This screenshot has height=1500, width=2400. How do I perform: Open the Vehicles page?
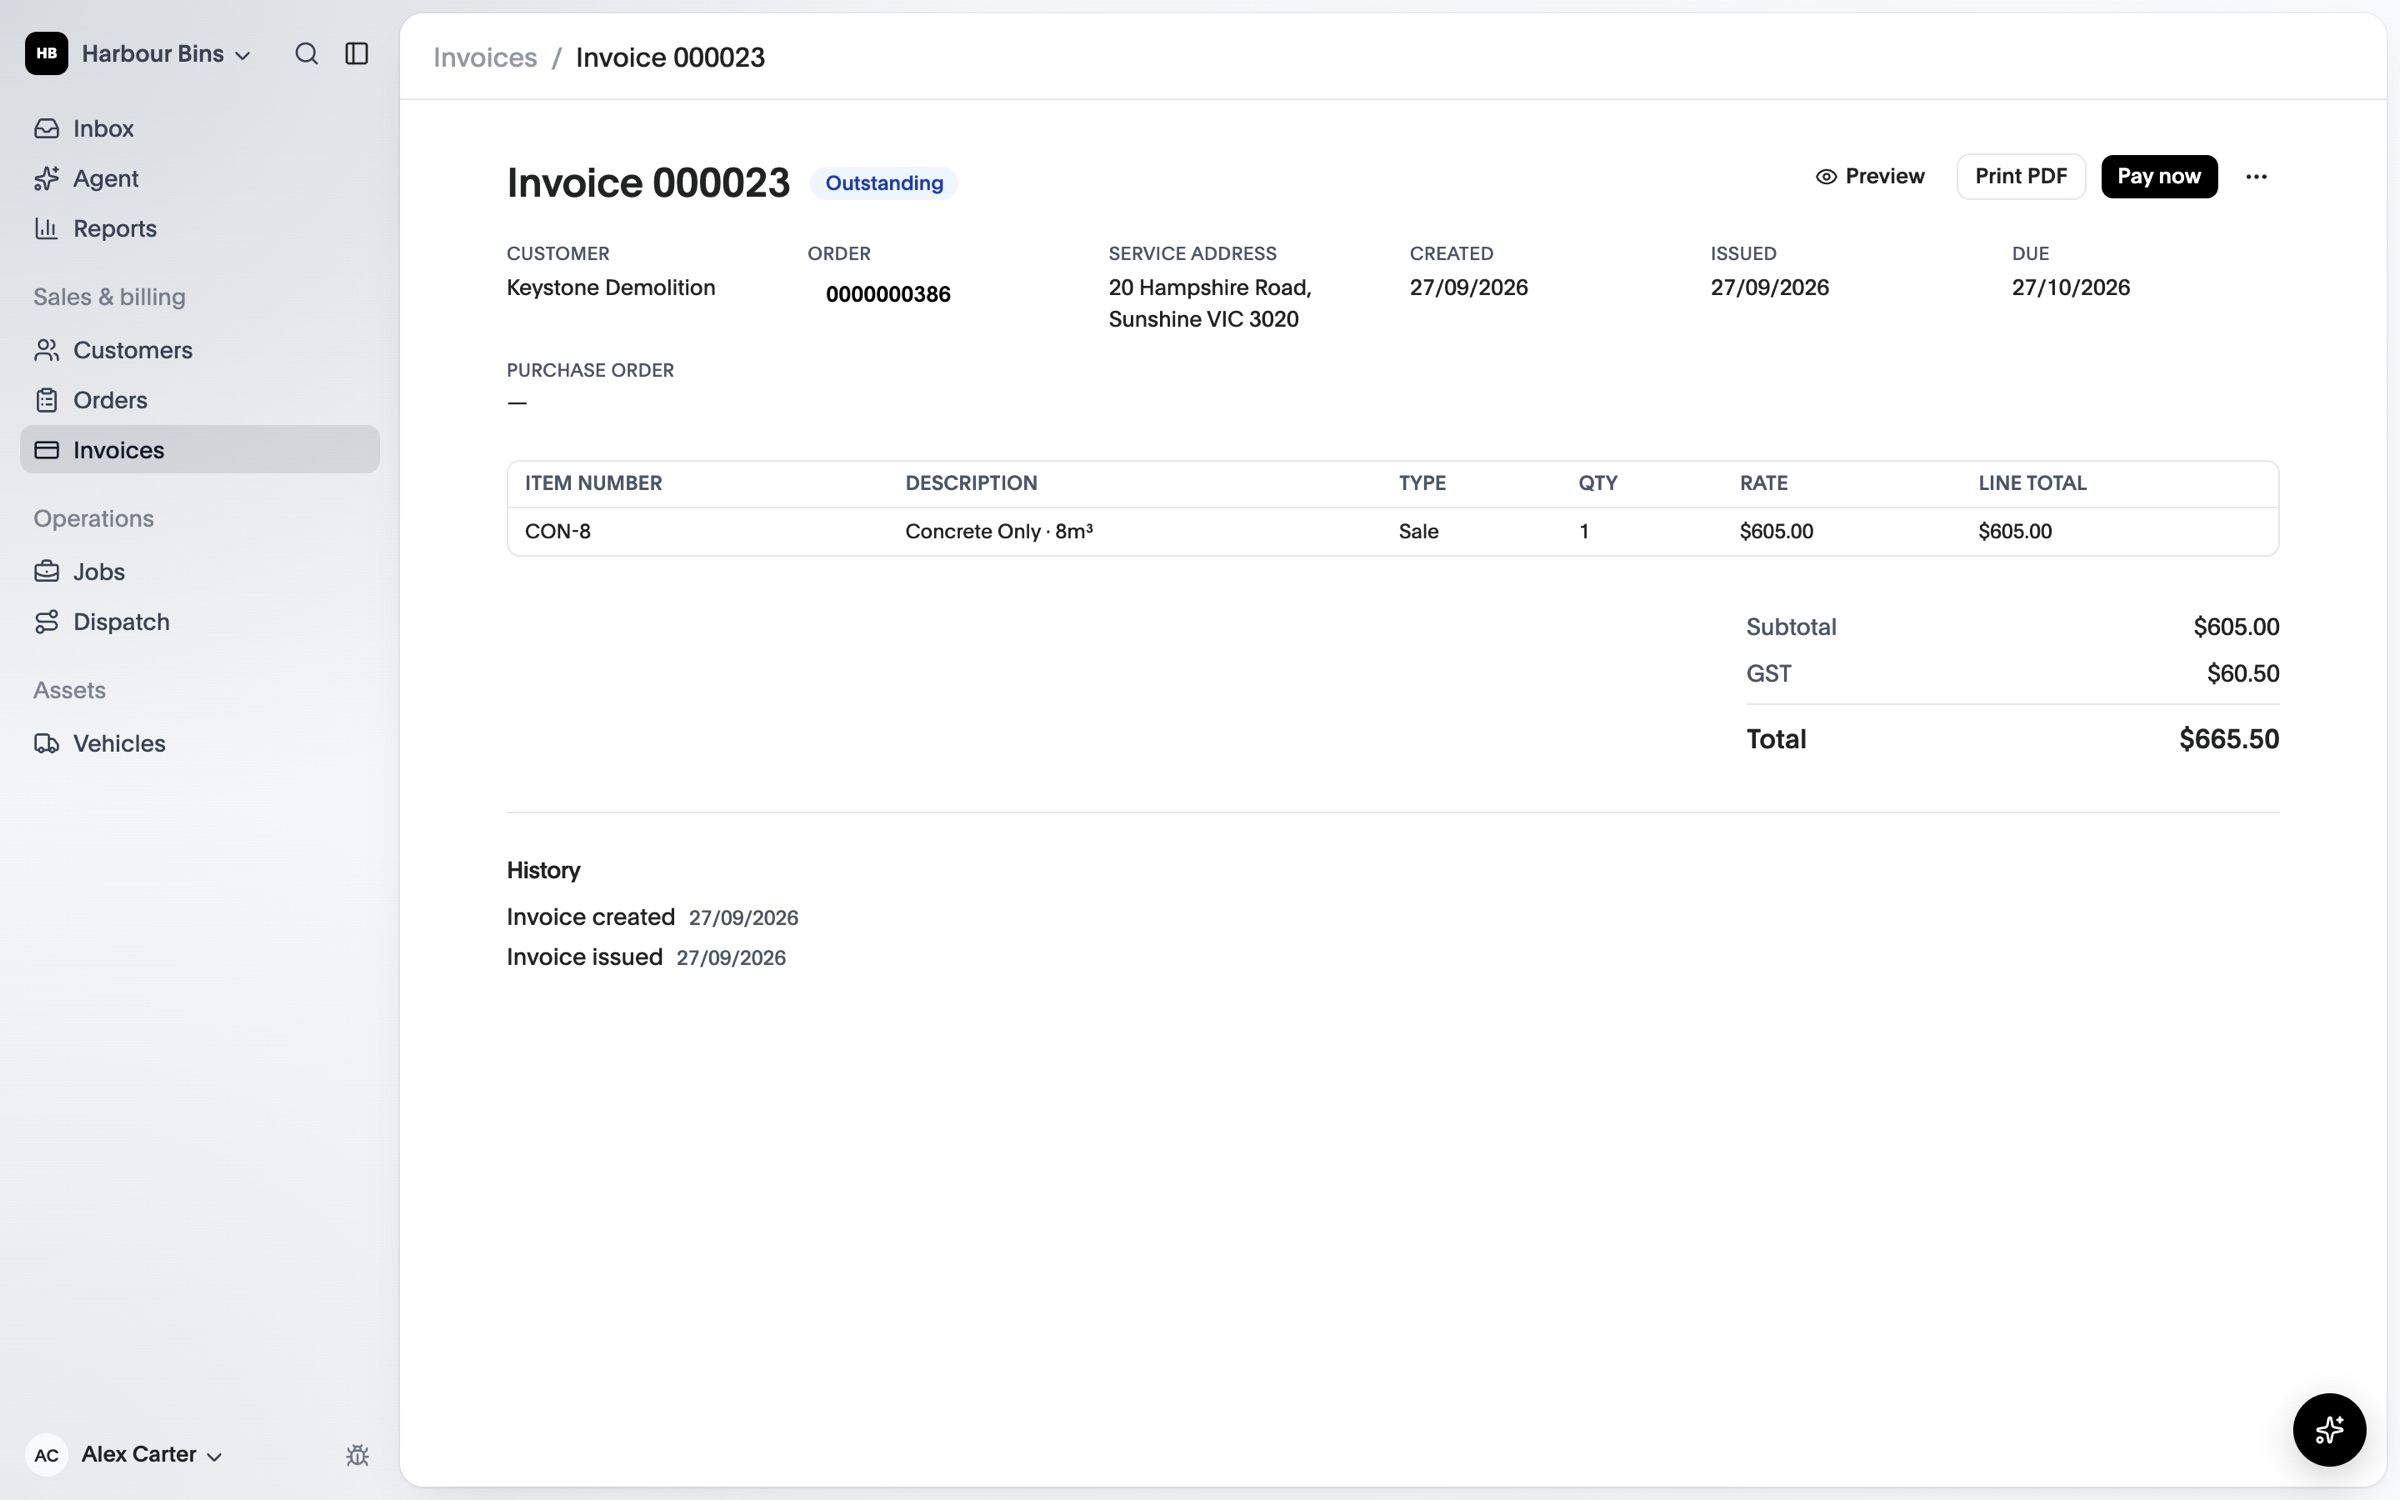click(x=200, y=744)
